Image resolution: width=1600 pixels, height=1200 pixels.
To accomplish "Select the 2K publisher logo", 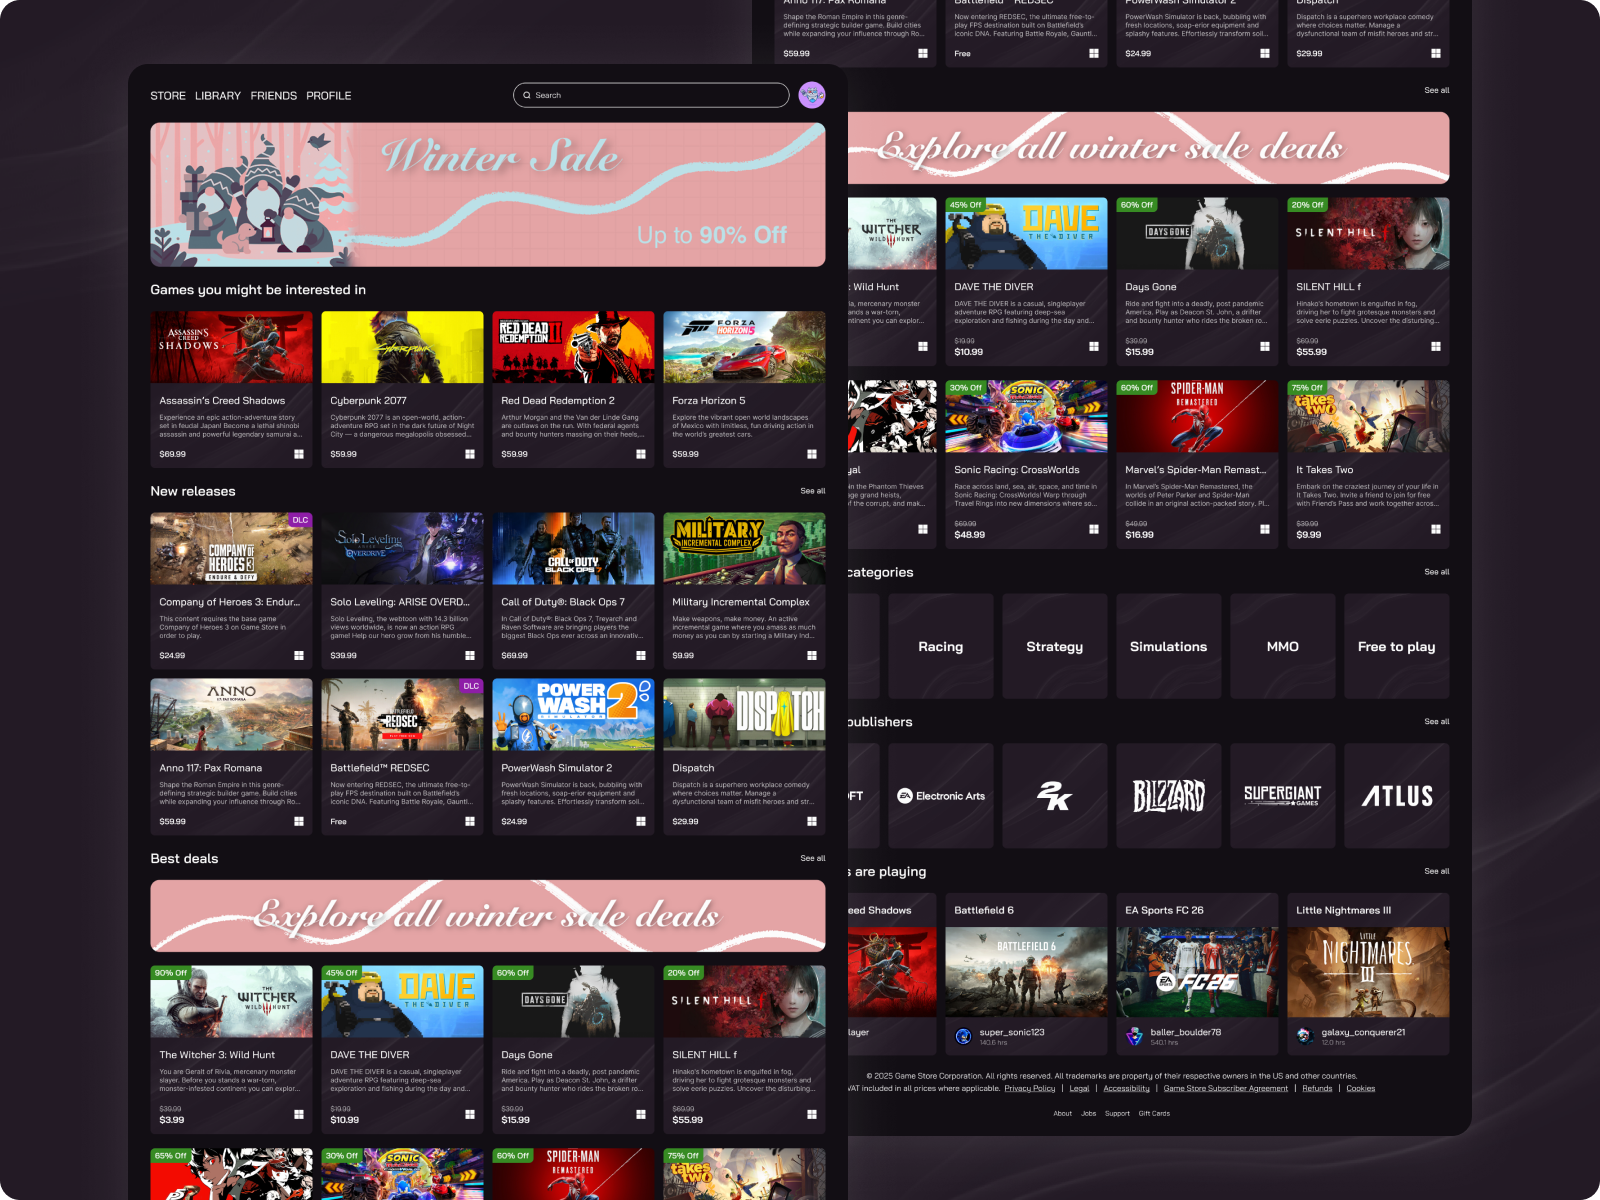I will pos(1055,796).
